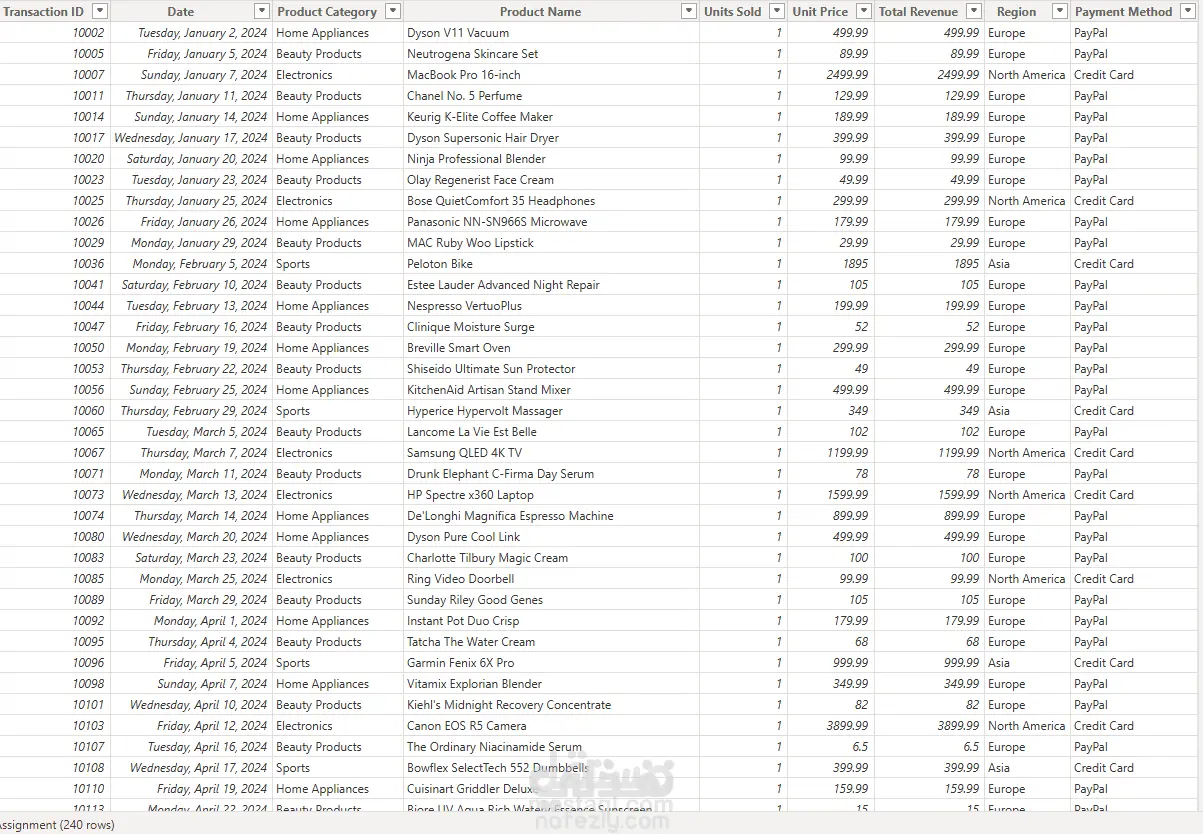Open the Product Name filter dropdown

point(689,11)
